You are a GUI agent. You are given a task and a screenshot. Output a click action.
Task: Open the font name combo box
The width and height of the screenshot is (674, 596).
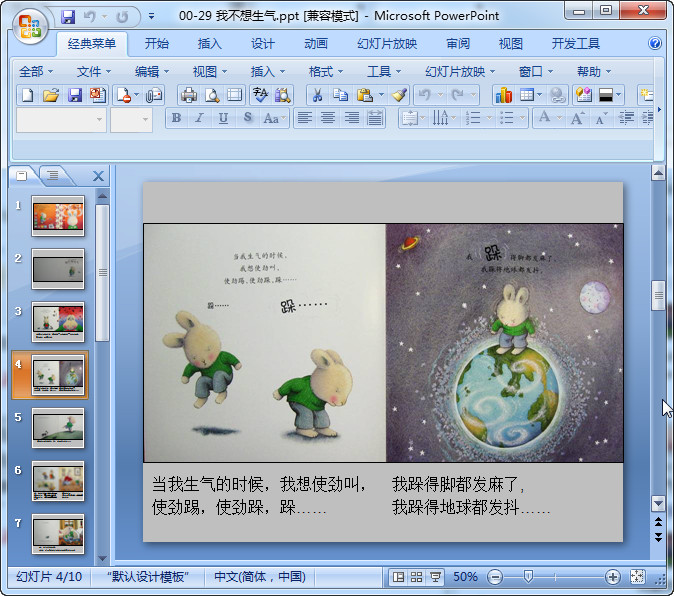[x=61, y=119]
